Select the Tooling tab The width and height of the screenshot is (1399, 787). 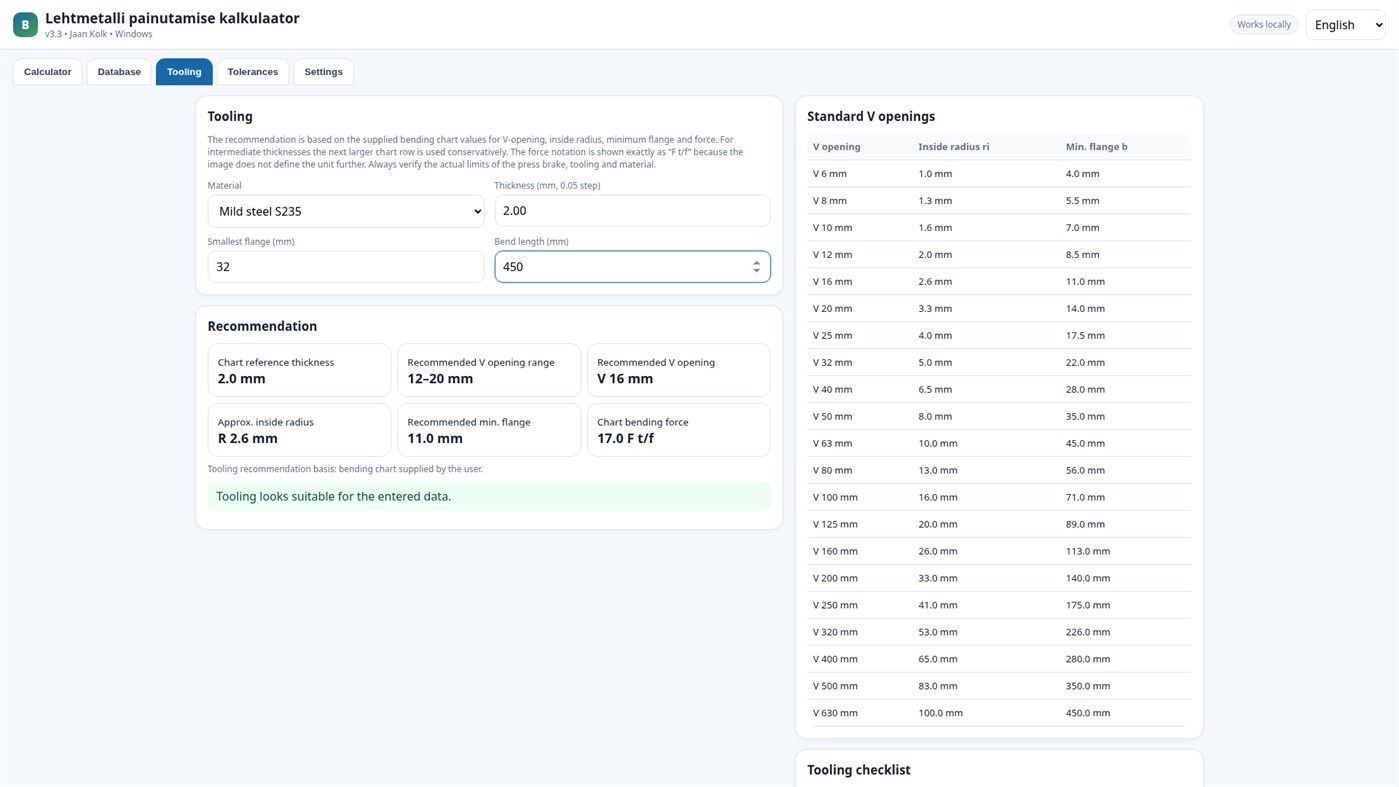(184, 72)
